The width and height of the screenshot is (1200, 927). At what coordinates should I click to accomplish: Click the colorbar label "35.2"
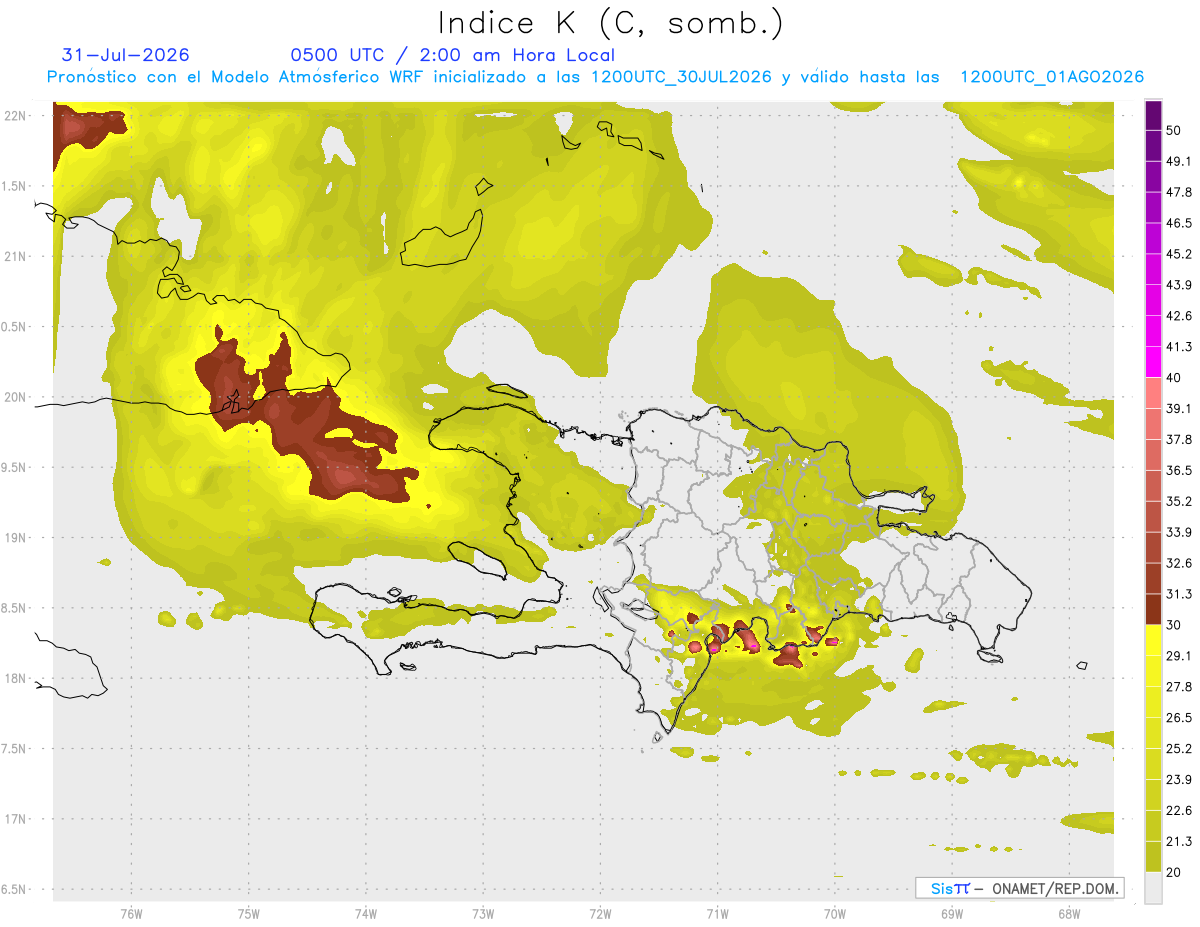[x=1179, y=501]
